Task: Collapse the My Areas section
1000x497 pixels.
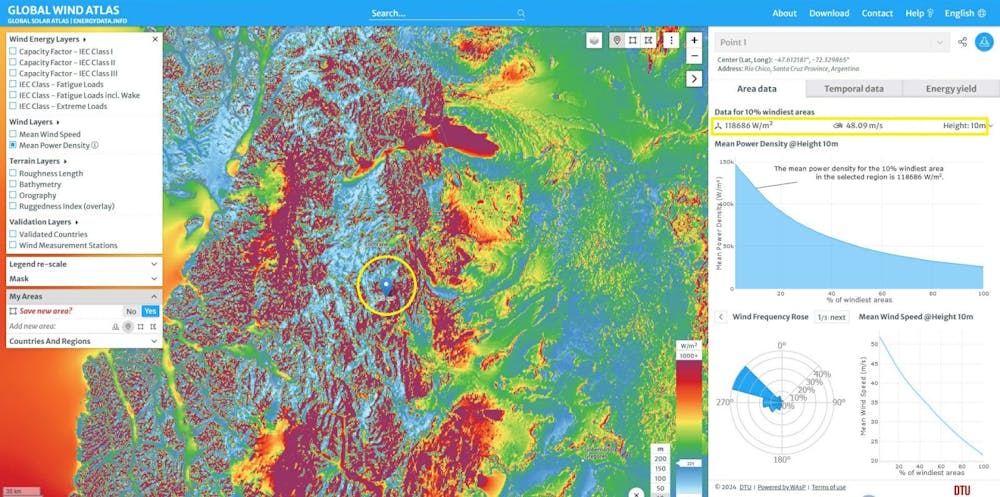Action: 84,297
